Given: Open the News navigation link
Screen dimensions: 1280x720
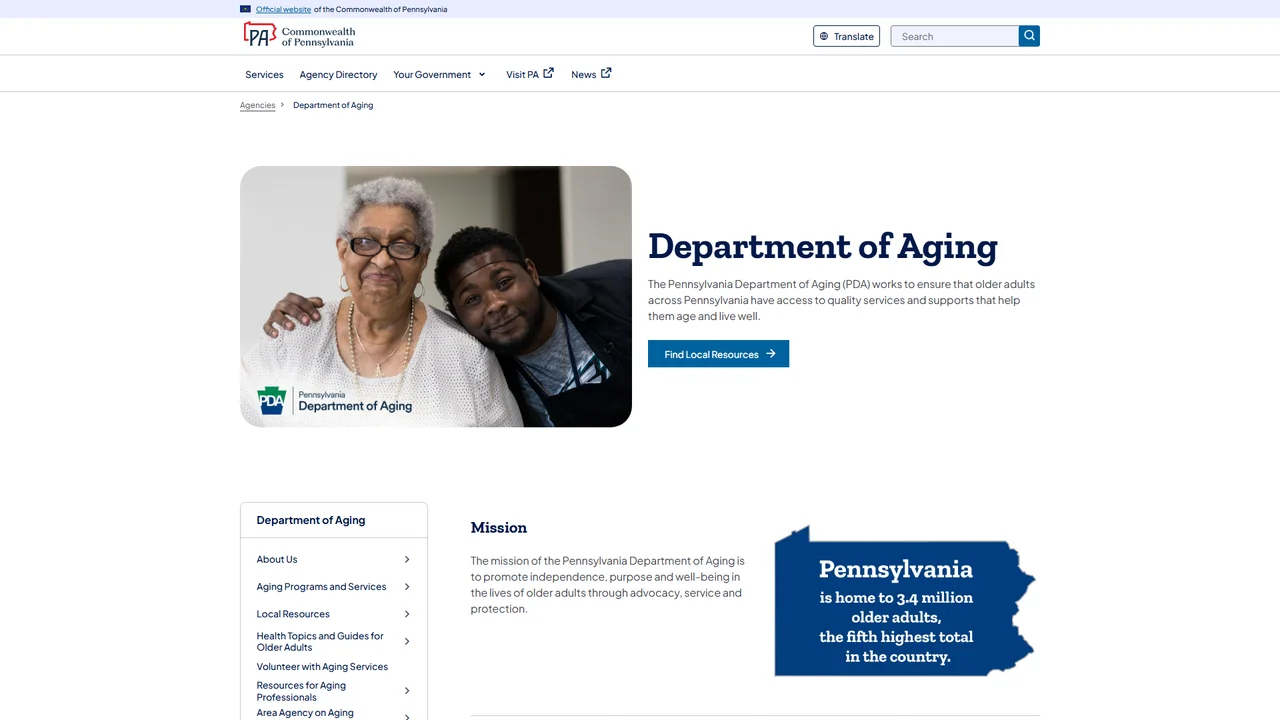Looking at the screenshot, I should click(x=591, y=74).
